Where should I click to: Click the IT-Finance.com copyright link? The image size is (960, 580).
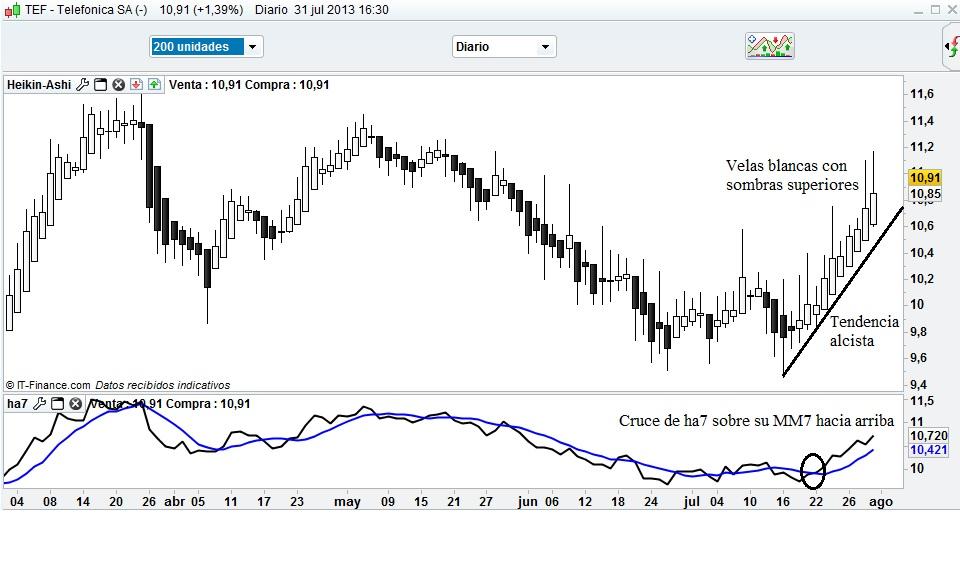tap(48, 385)
